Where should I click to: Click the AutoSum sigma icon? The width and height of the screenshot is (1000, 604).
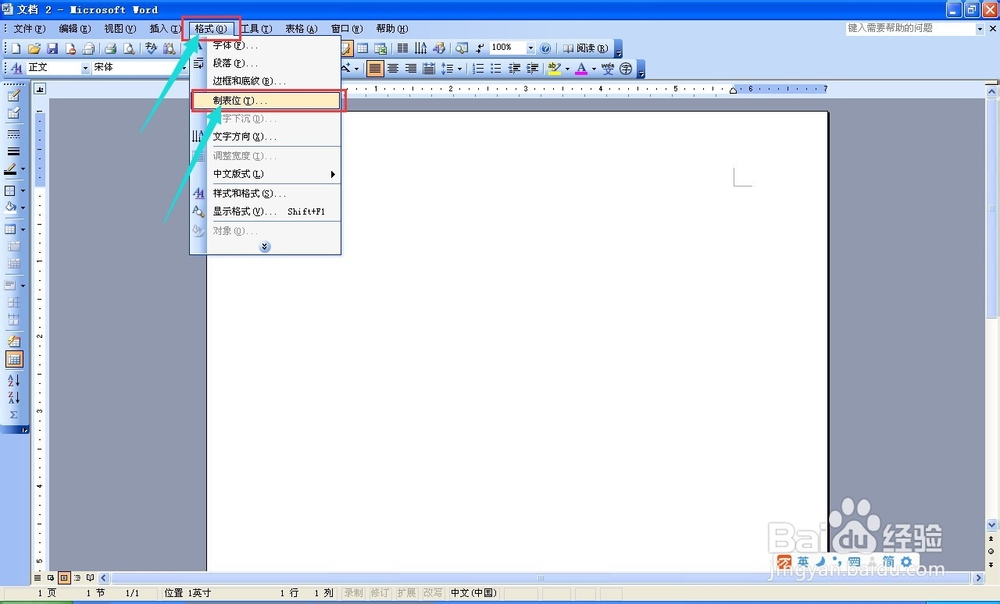pyautogui.click(x=13, y=415)
